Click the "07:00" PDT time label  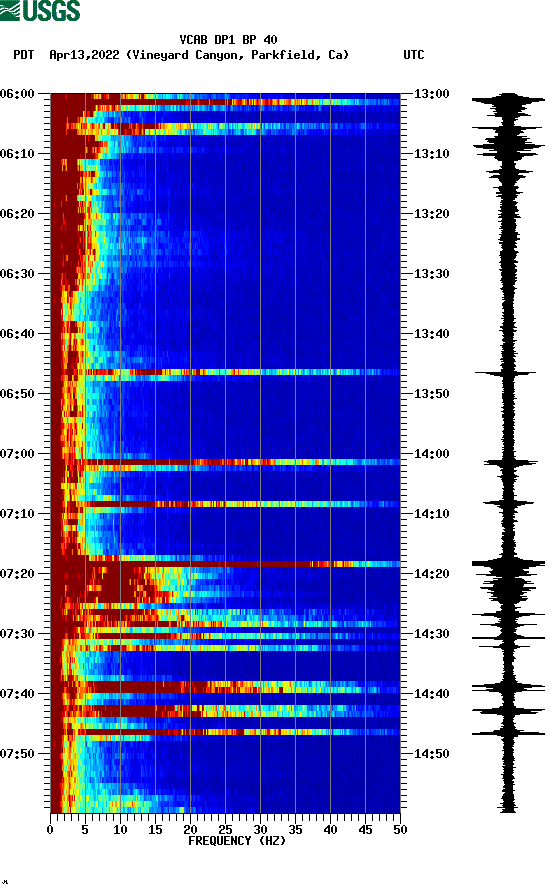point(17,454)
